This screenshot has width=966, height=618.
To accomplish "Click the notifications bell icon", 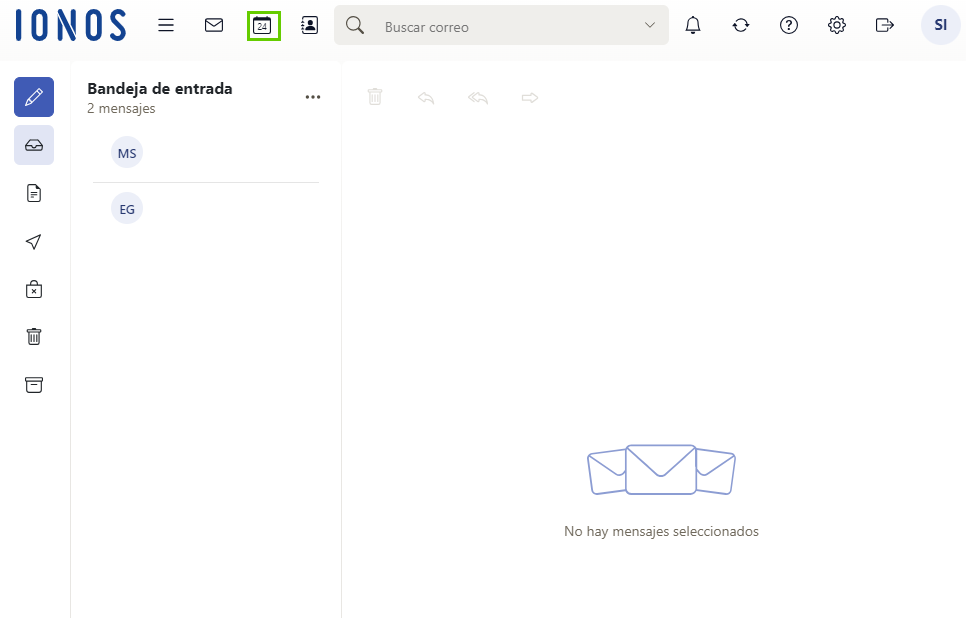I will coord(693,26).
